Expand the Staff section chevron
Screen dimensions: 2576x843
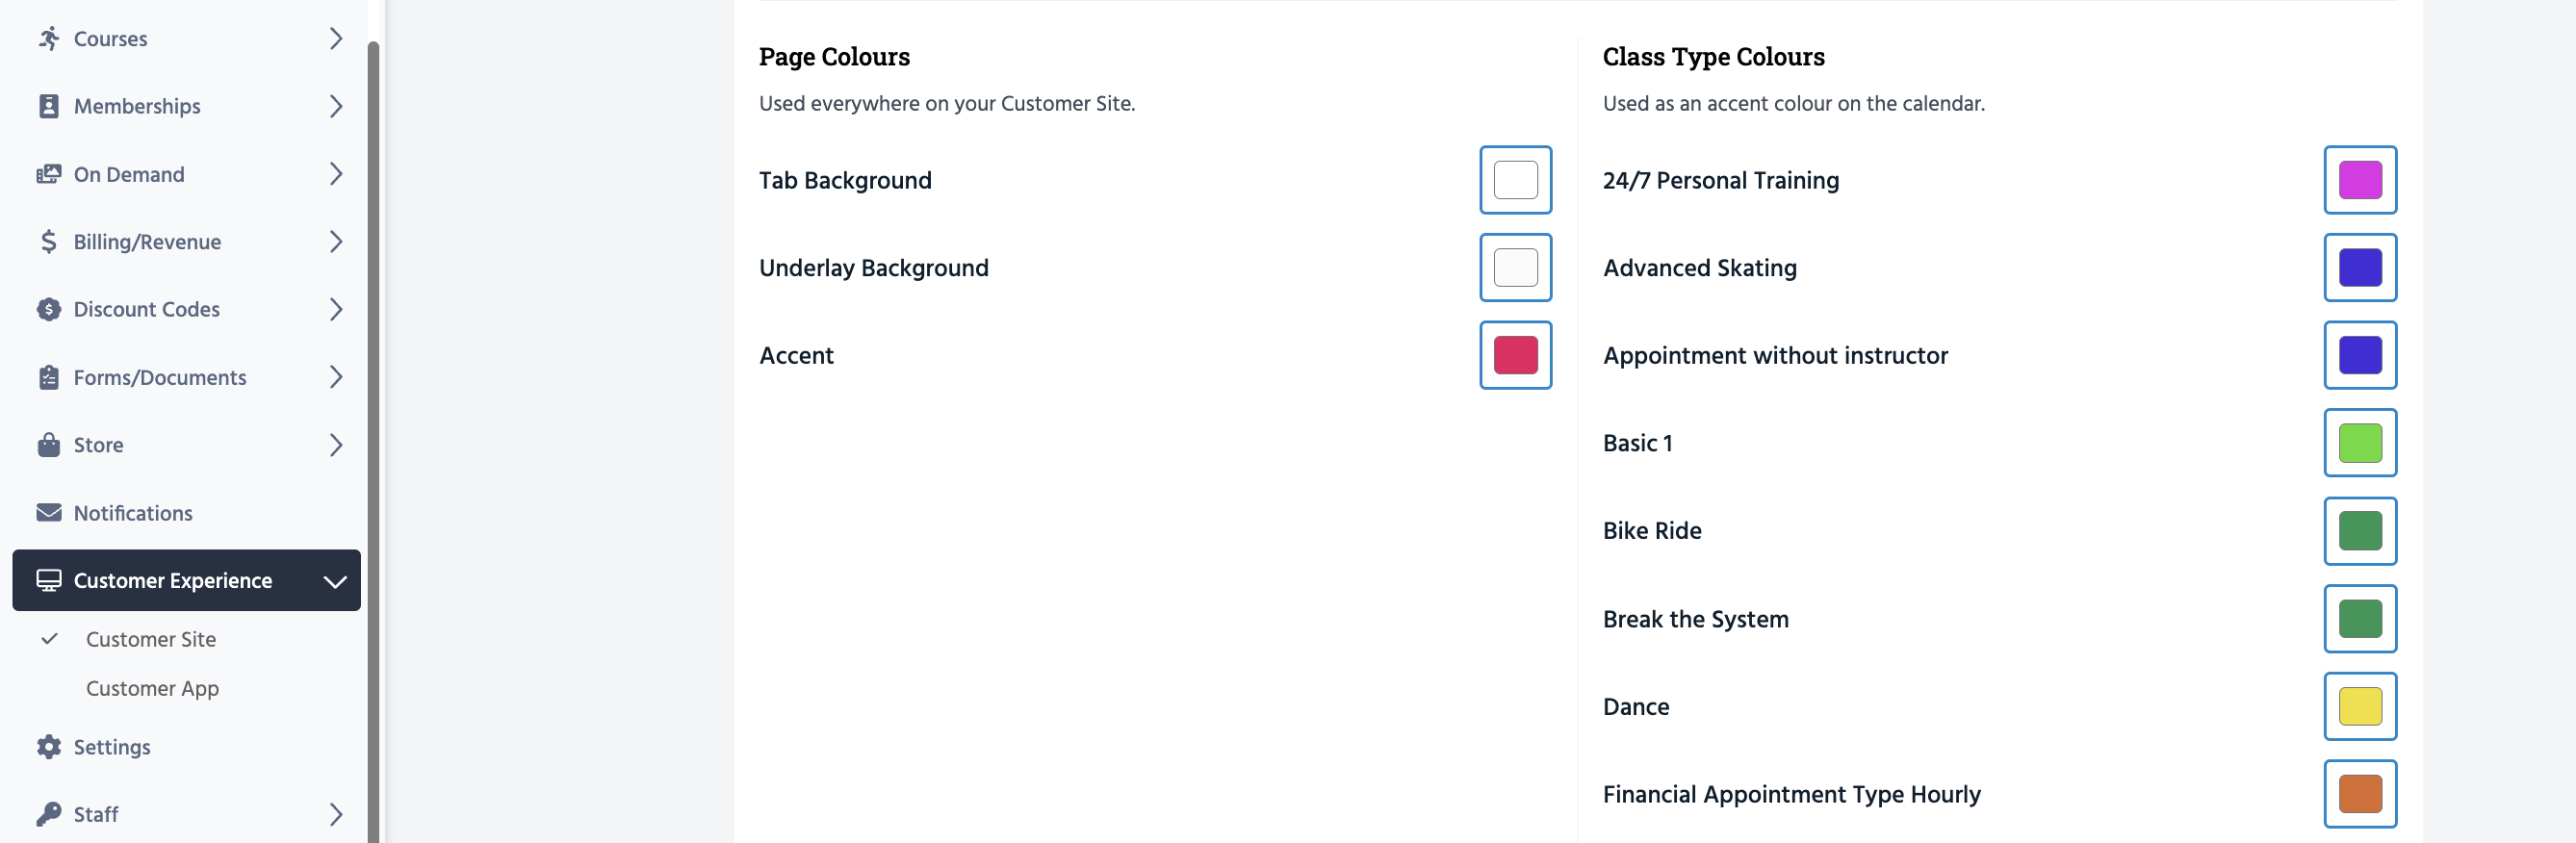click(336, 815)
